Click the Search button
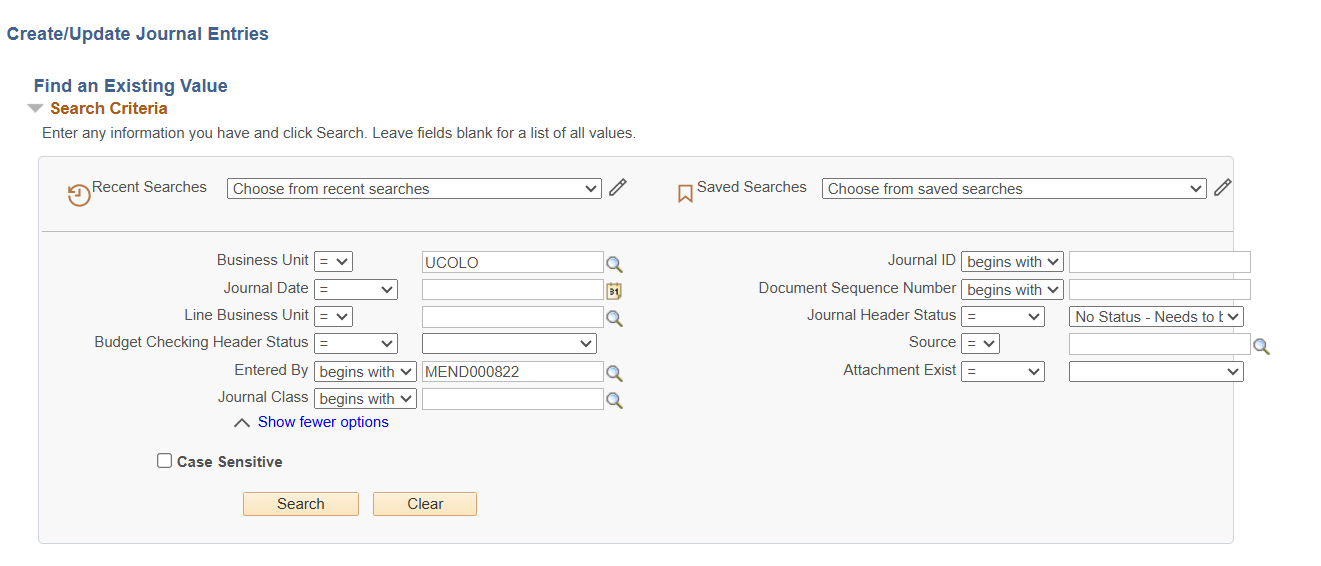This screenshot has height=566, width=1321. point(300,504)
